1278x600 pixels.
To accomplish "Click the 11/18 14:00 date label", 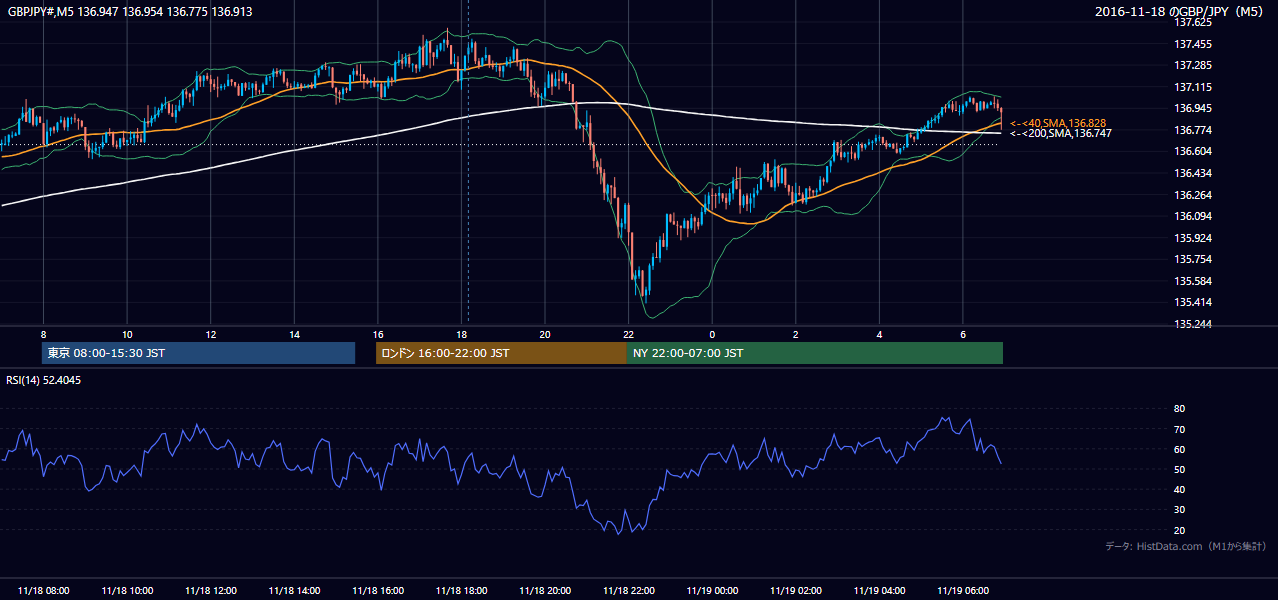I will coord(294,591).
